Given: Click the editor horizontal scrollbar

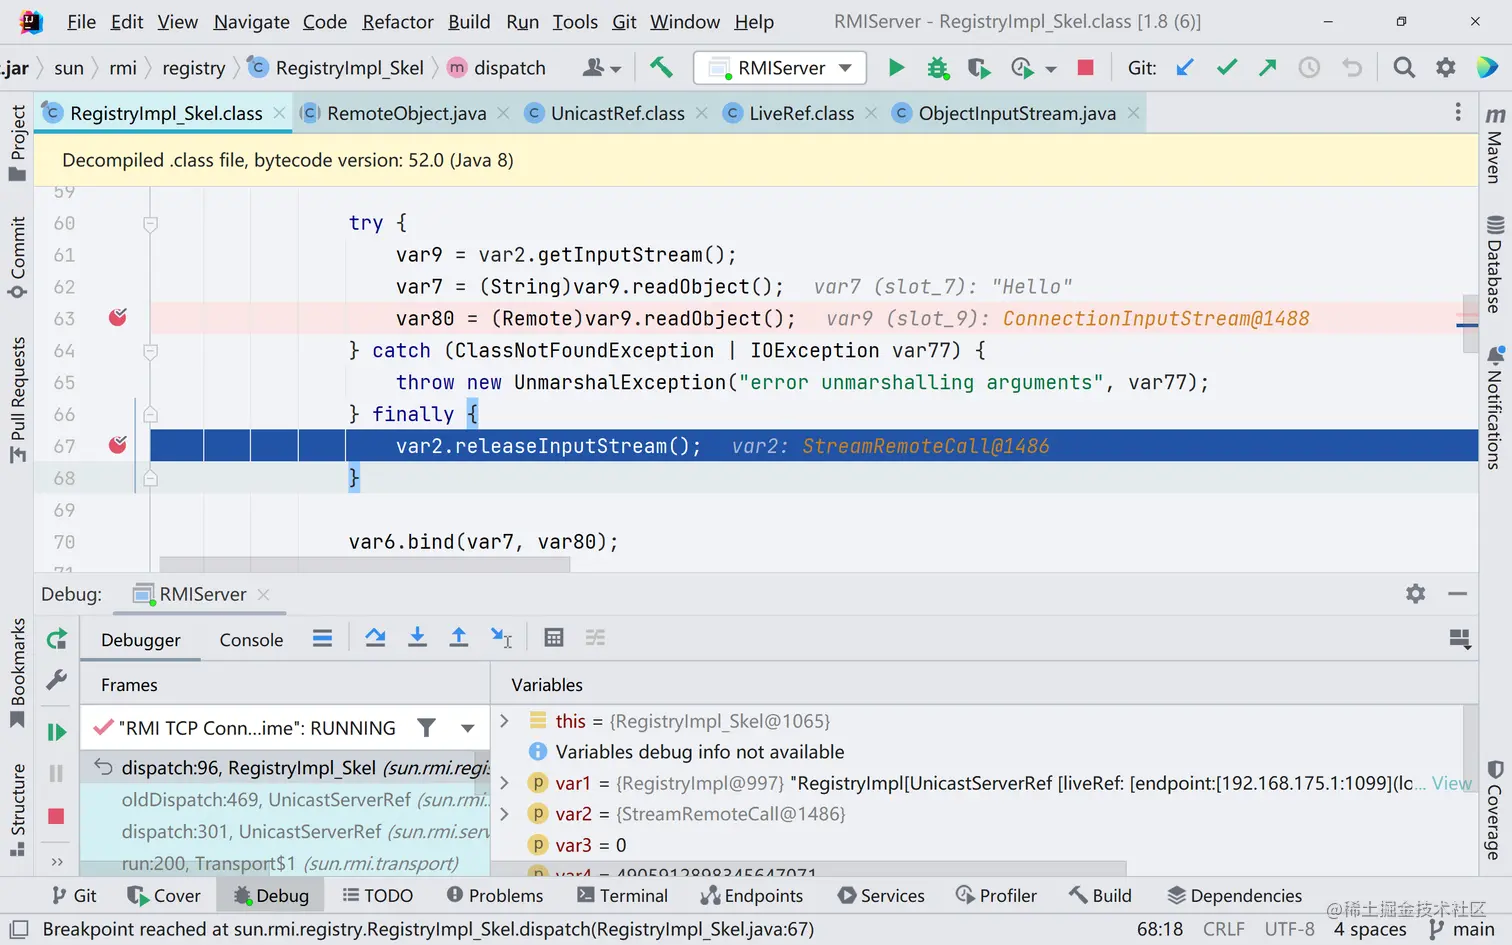Looking at the screenshot, I should [365, 565].
